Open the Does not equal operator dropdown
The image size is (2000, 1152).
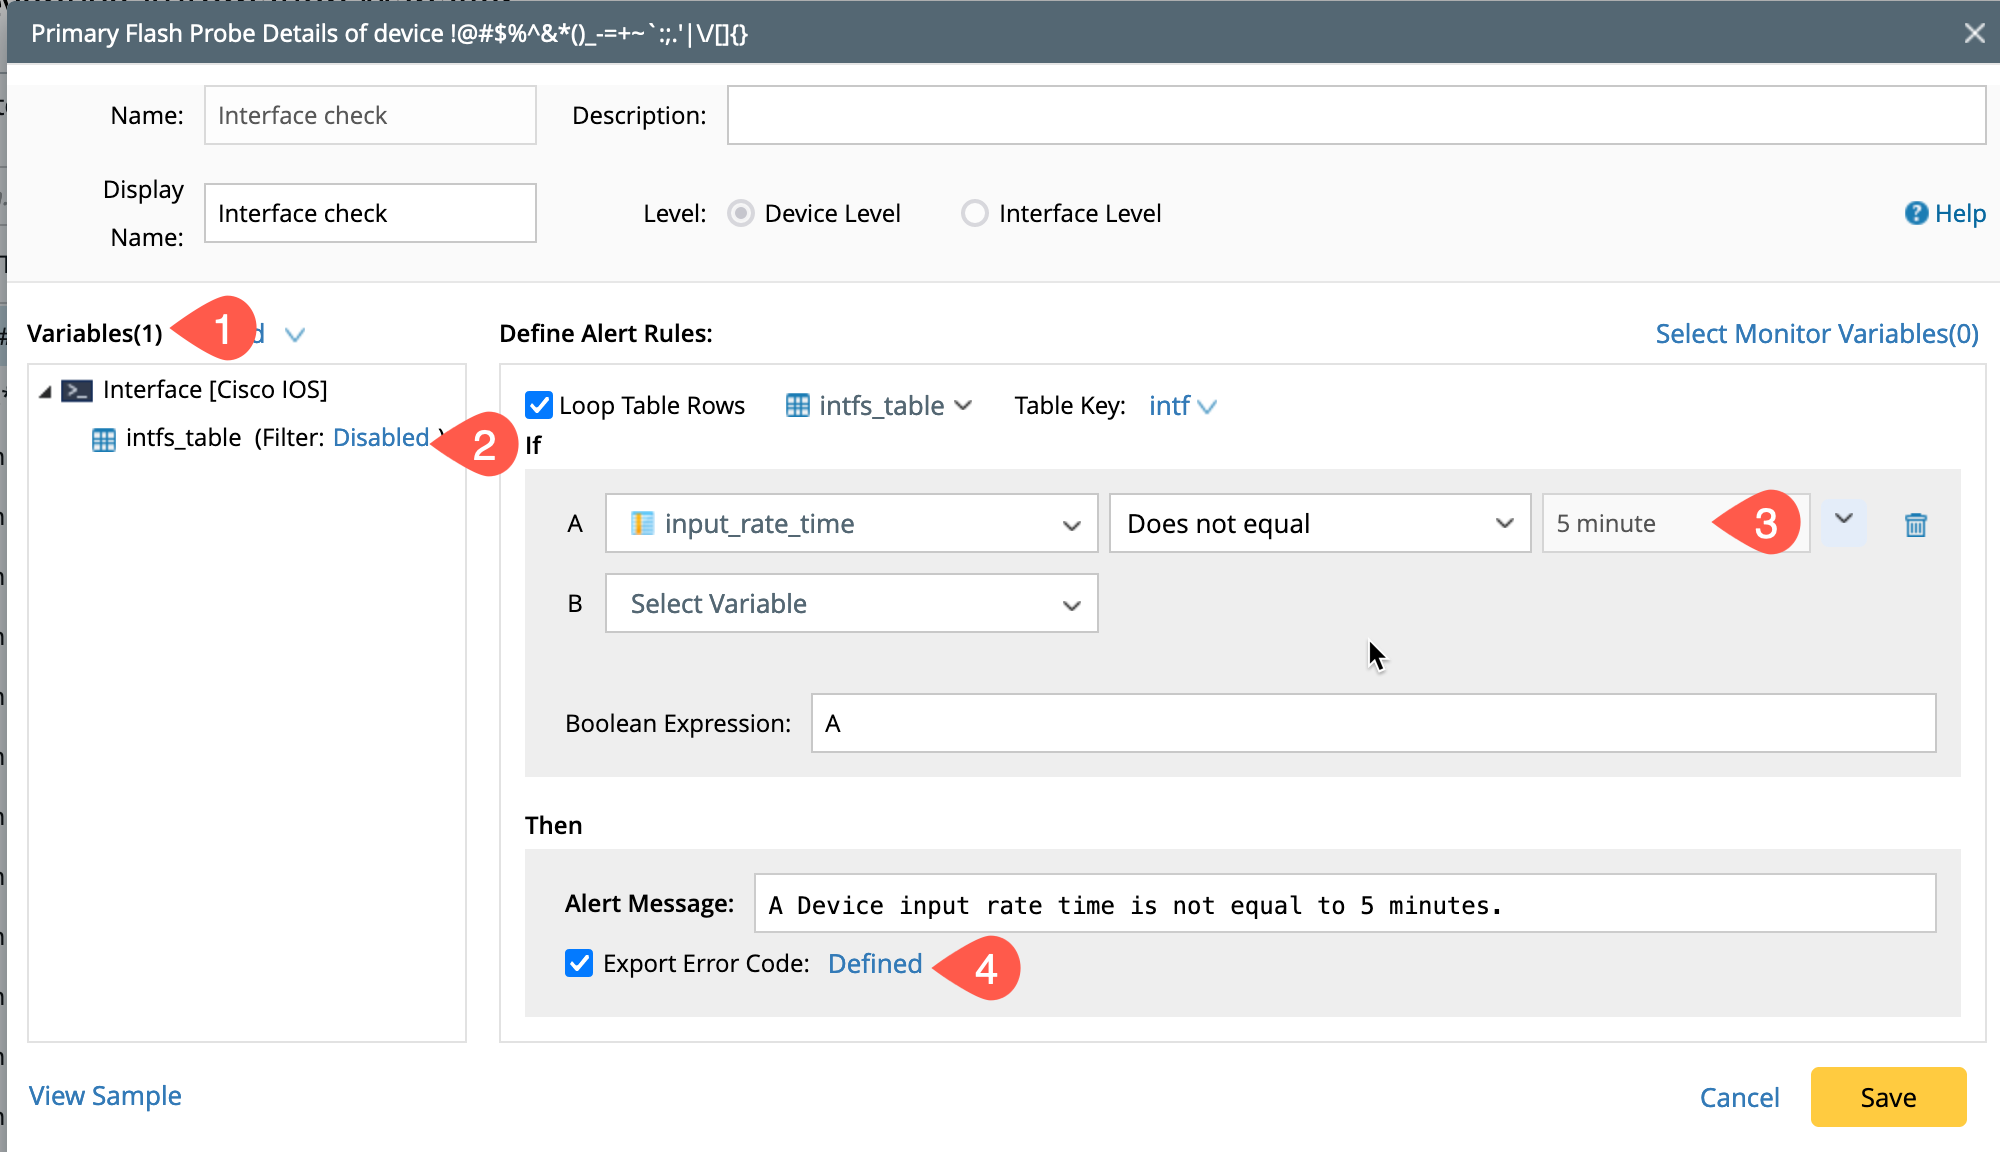click(x=1319, y=523)
